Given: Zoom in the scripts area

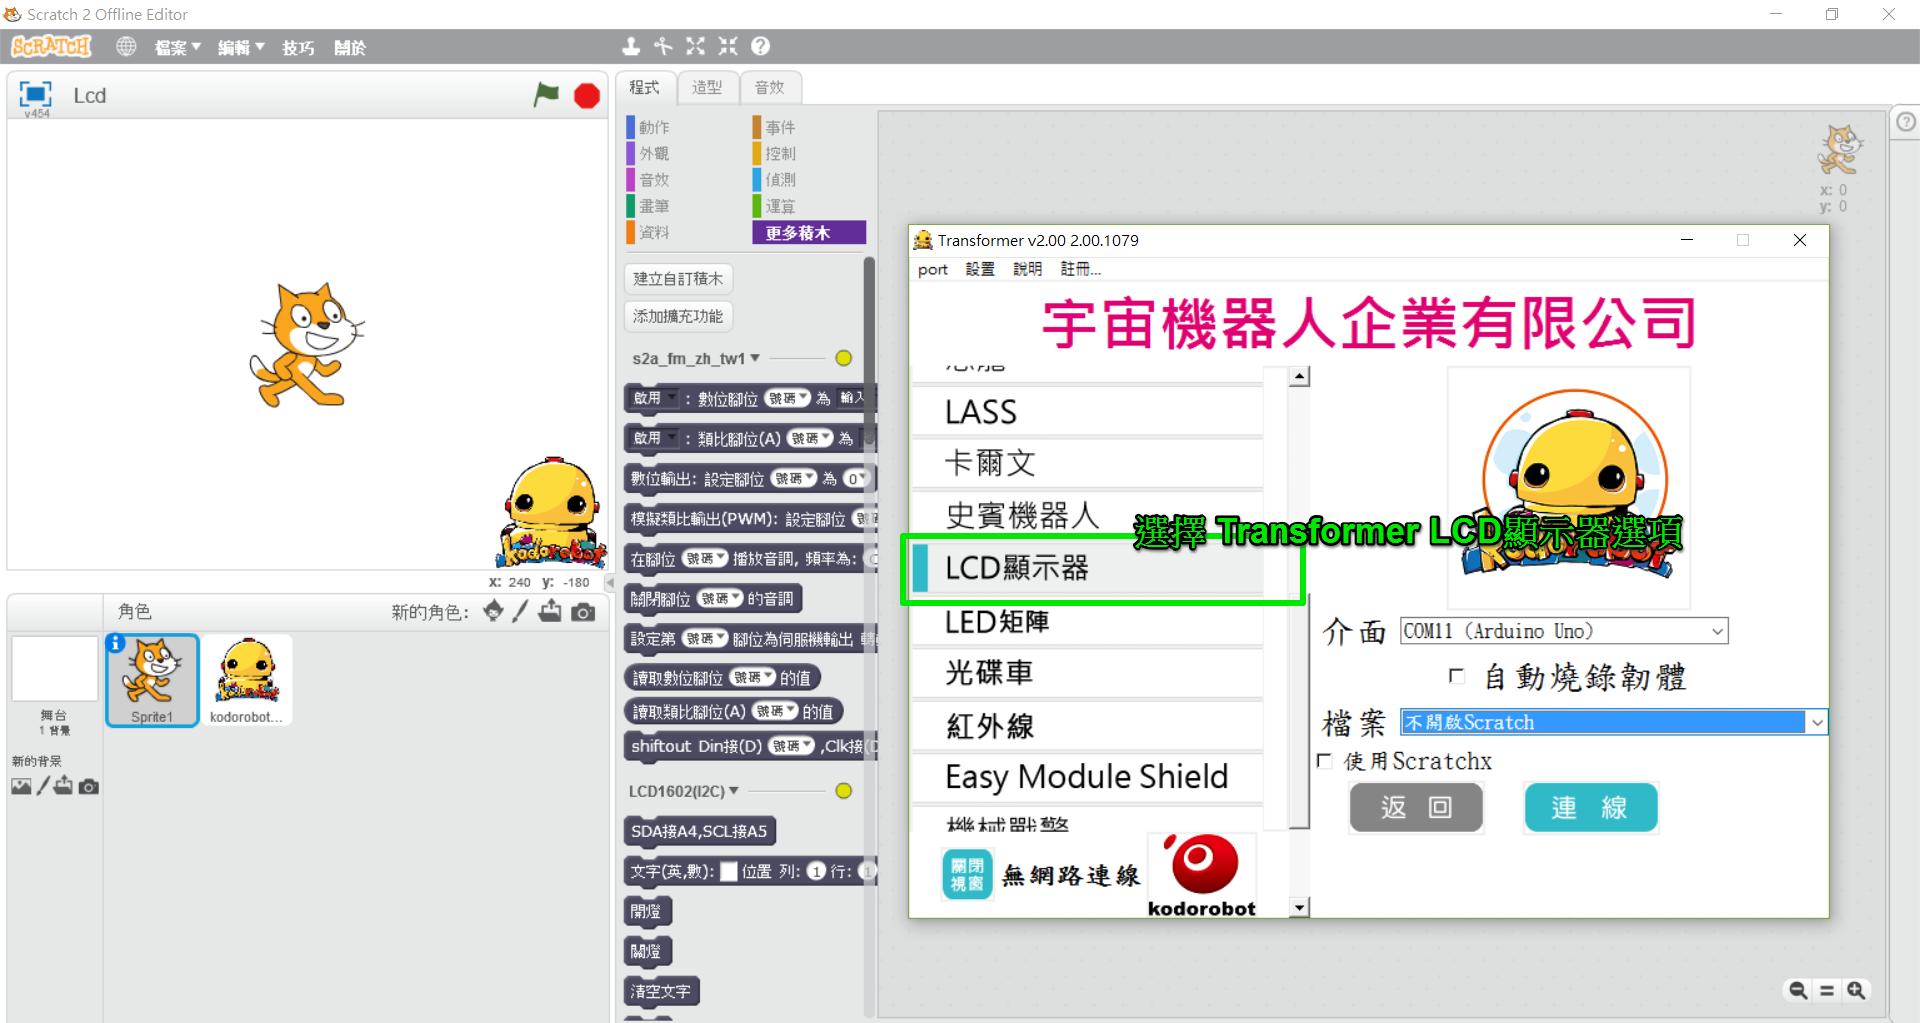Looking at the screenshot, I should tap(1856, 990).
